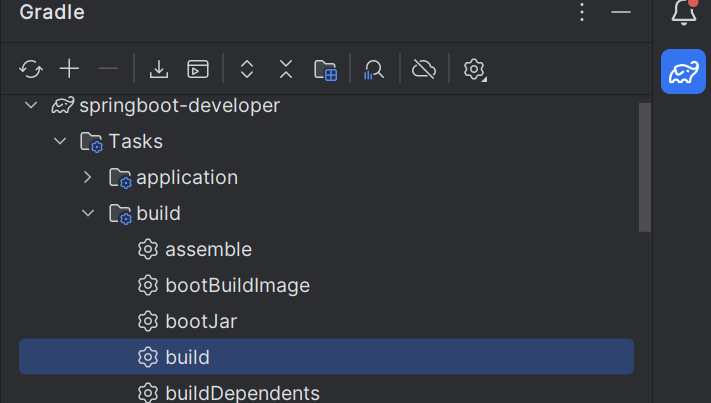
Task: Select the bootBuildImage task
Action: tap(326, 285)
